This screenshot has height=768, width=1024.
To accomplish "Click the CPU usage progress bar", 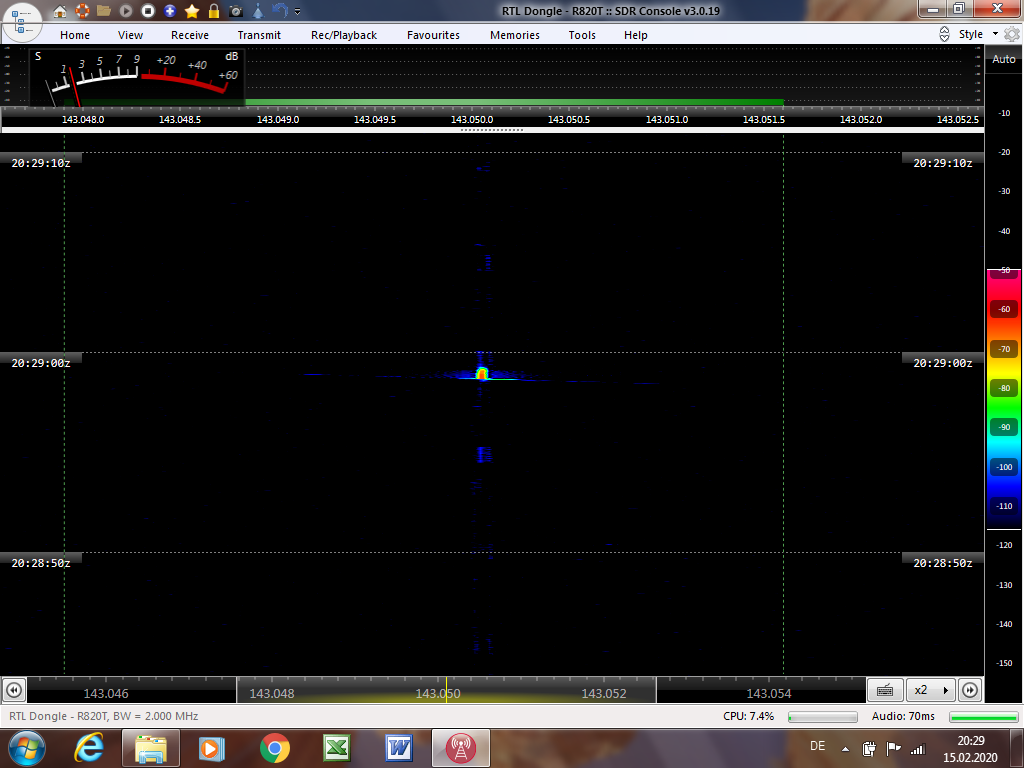I will click(823, 717).
